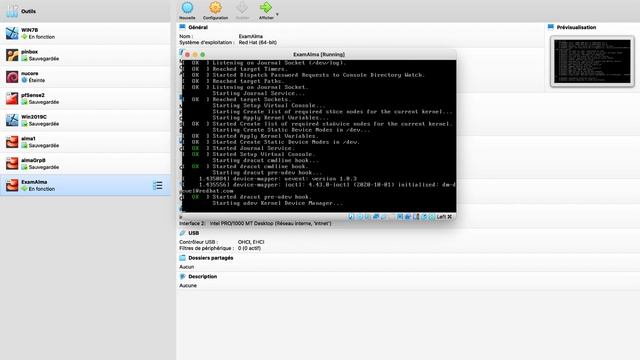Select the WIN7B virtual machine icon
Screen dimensions: 640x360
point(12,33)
